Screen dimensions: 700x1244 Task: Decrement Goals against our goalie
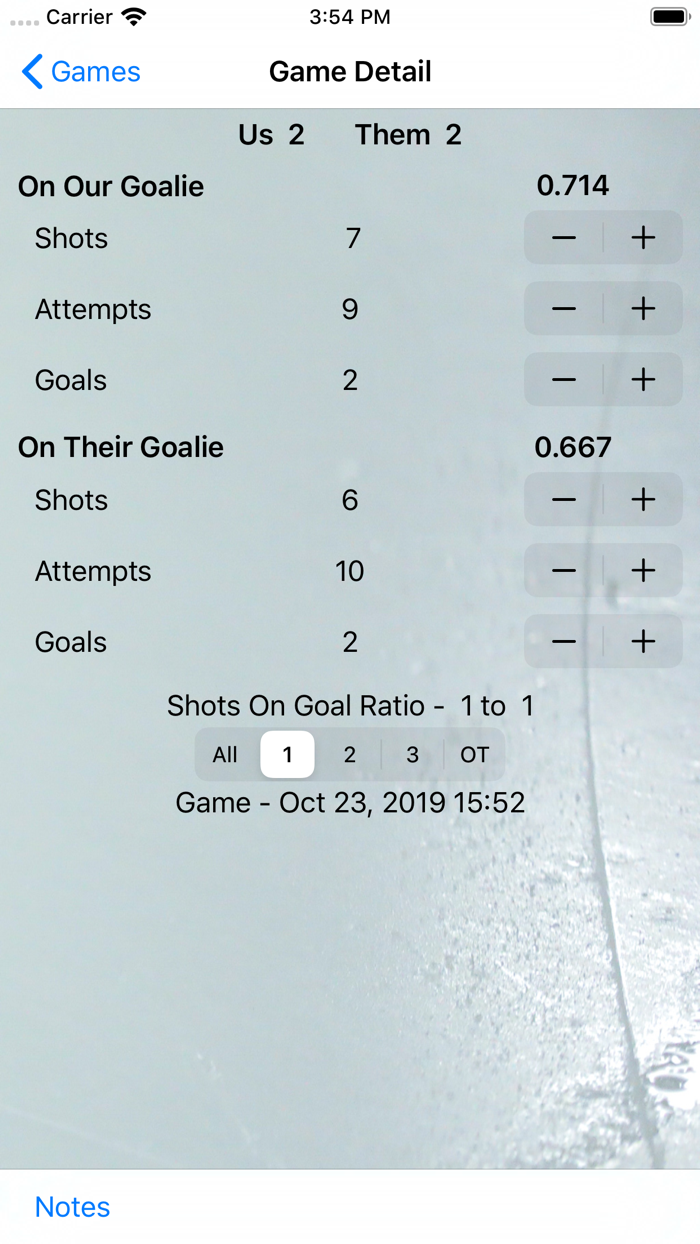(563, 380)
